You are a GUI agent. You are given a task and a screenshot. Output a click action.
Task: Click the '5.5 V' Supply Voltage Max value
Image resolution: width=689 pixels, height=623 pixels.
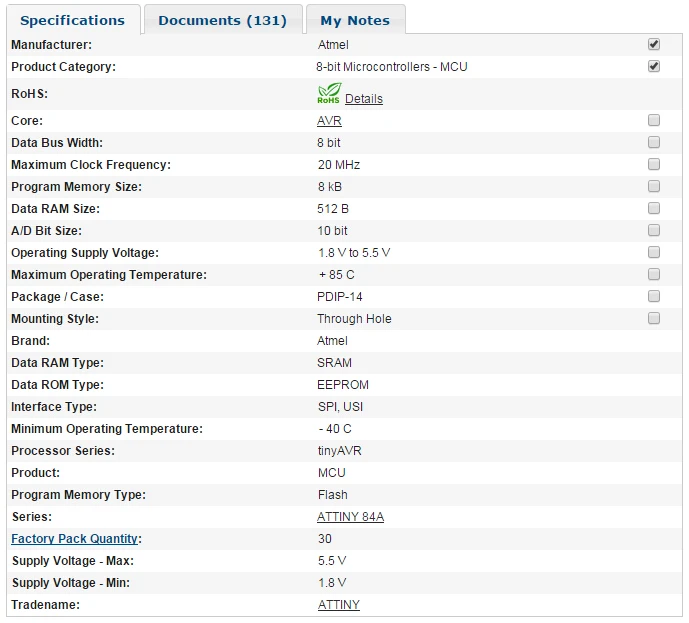[332, 561]
